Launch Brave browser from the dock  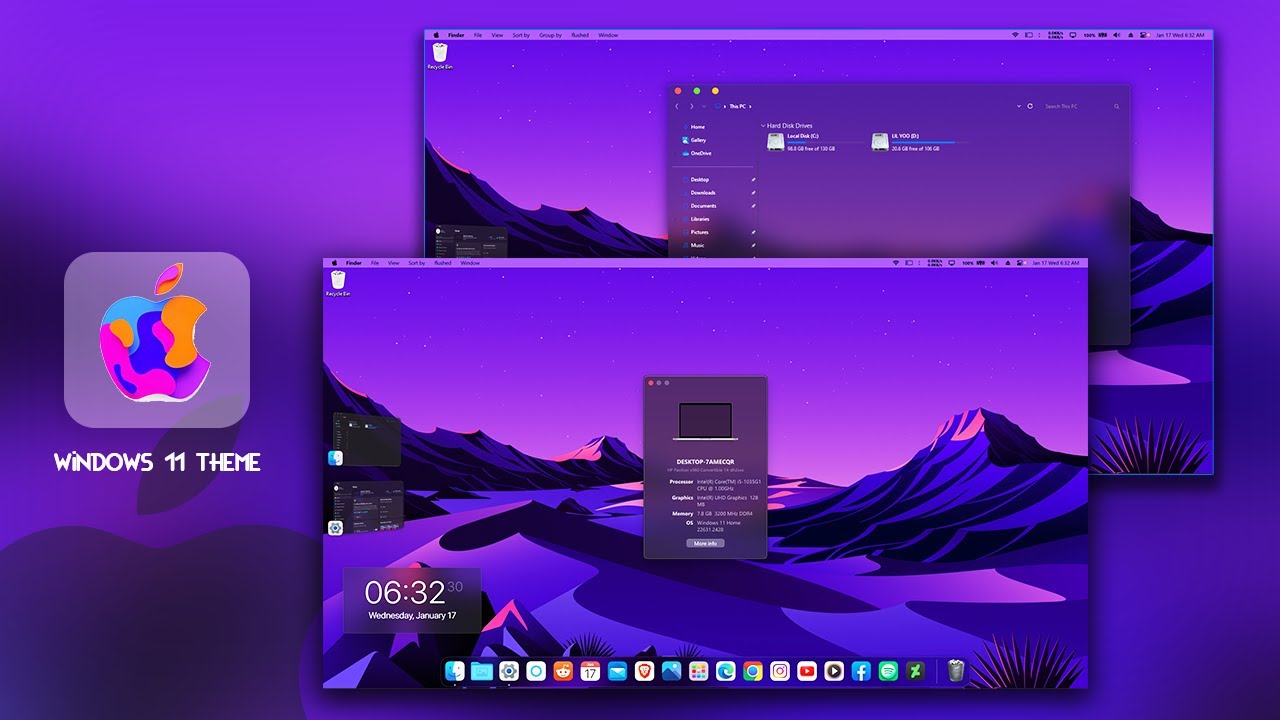coord(644,671)
